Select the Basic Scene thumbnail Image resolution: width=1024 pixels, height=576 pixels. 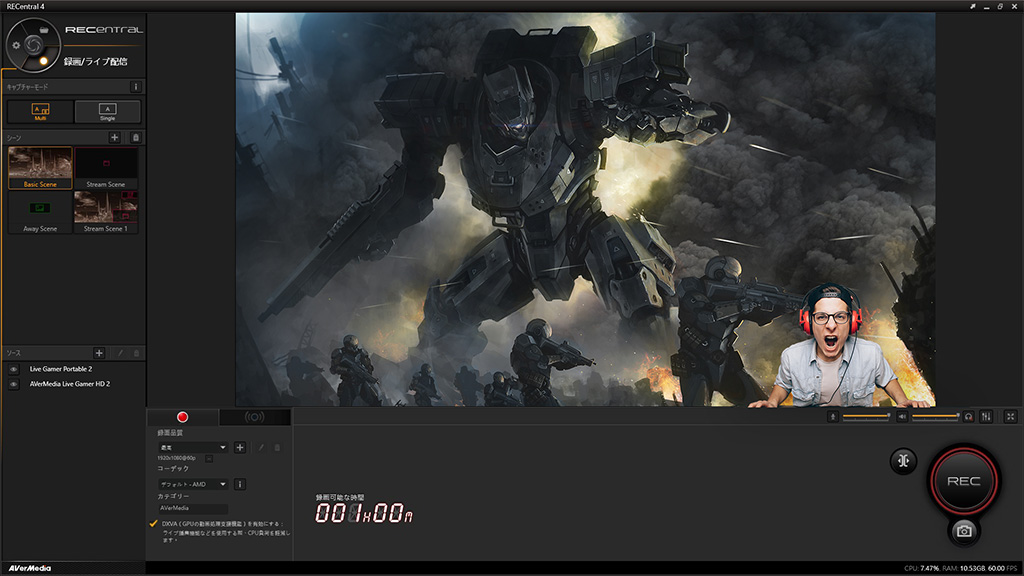[x=40, y=168]
